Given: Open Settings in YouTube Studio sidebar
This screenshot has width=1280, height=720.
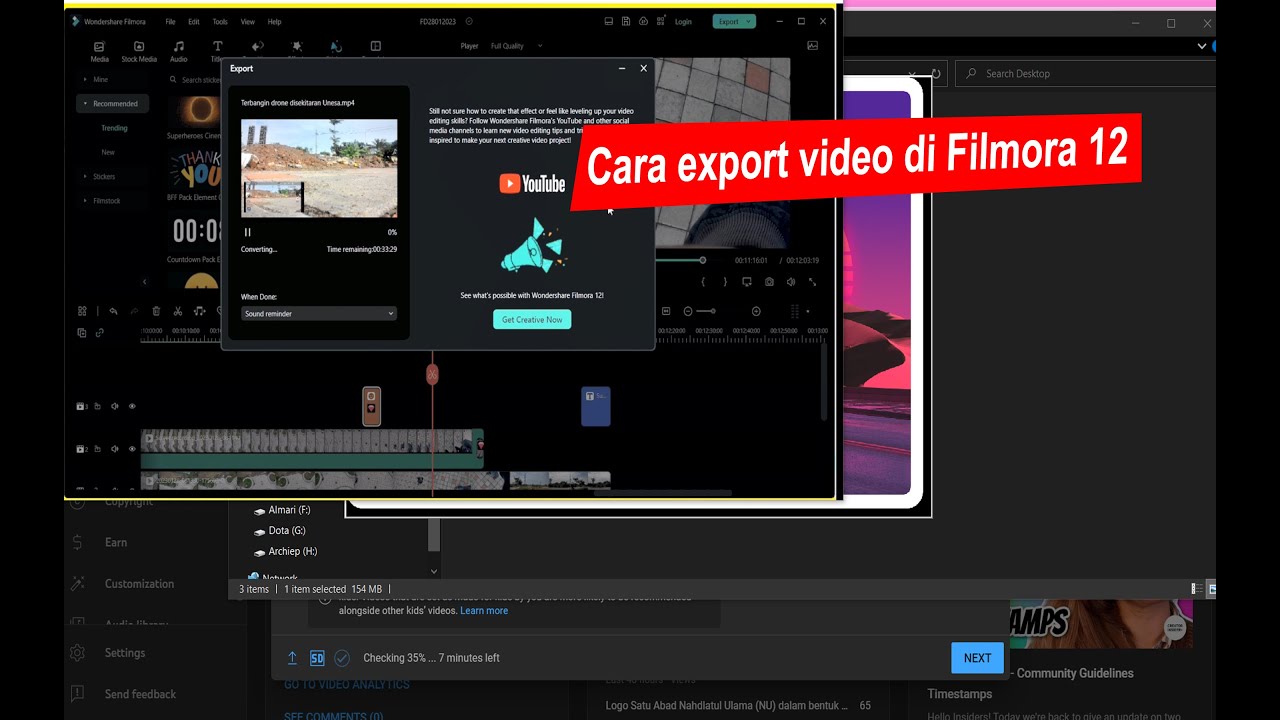Looking at the screenshot, I should 125,652.
